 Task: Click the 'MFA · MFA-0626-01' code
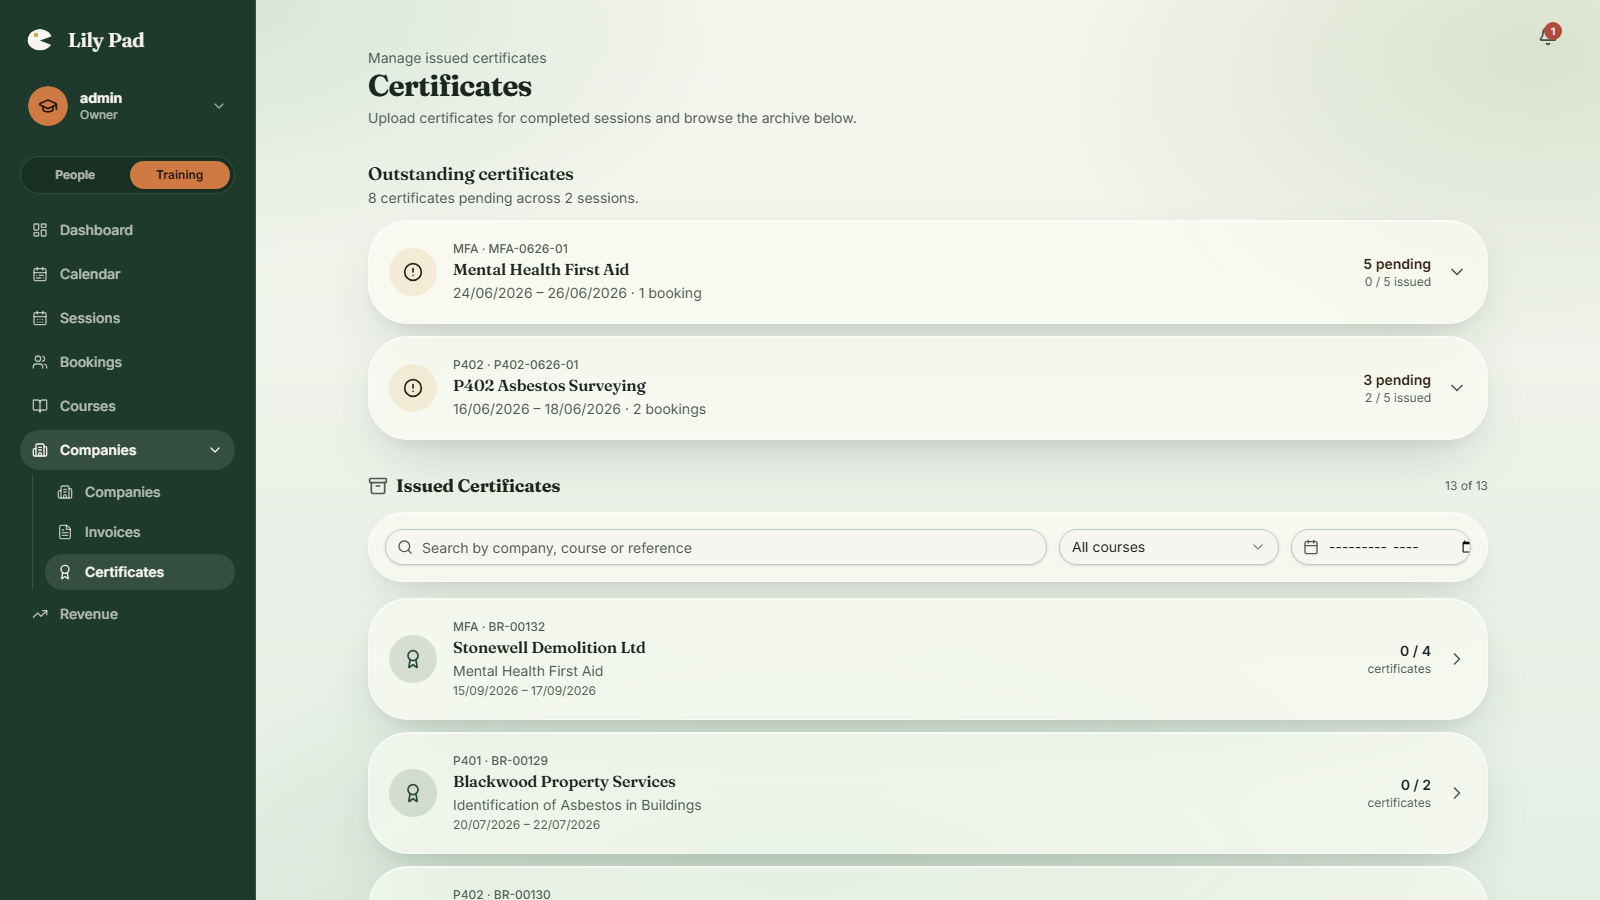click(510, 249)
